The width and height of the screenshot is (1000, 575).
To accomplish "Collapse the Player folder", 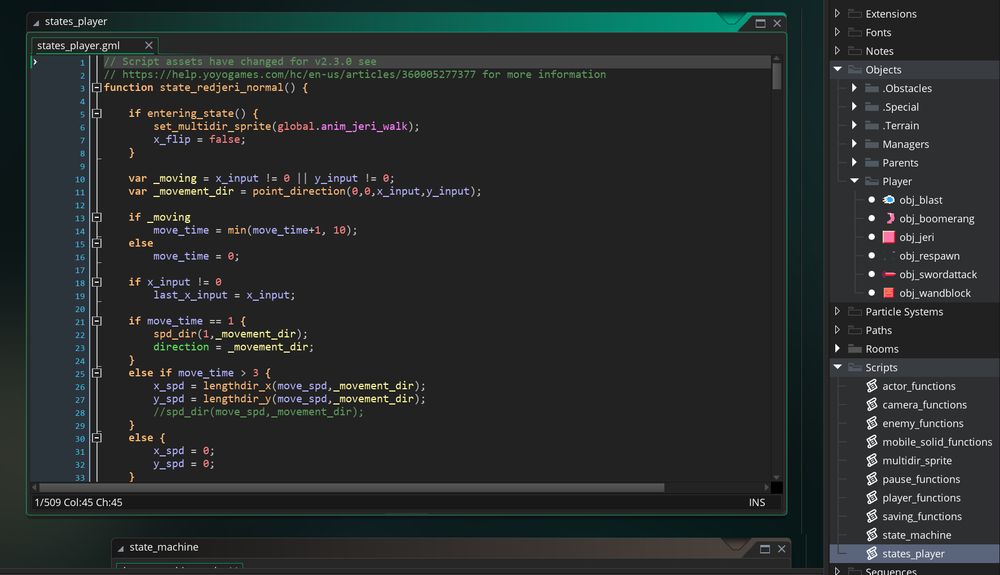I will point(855,181).
